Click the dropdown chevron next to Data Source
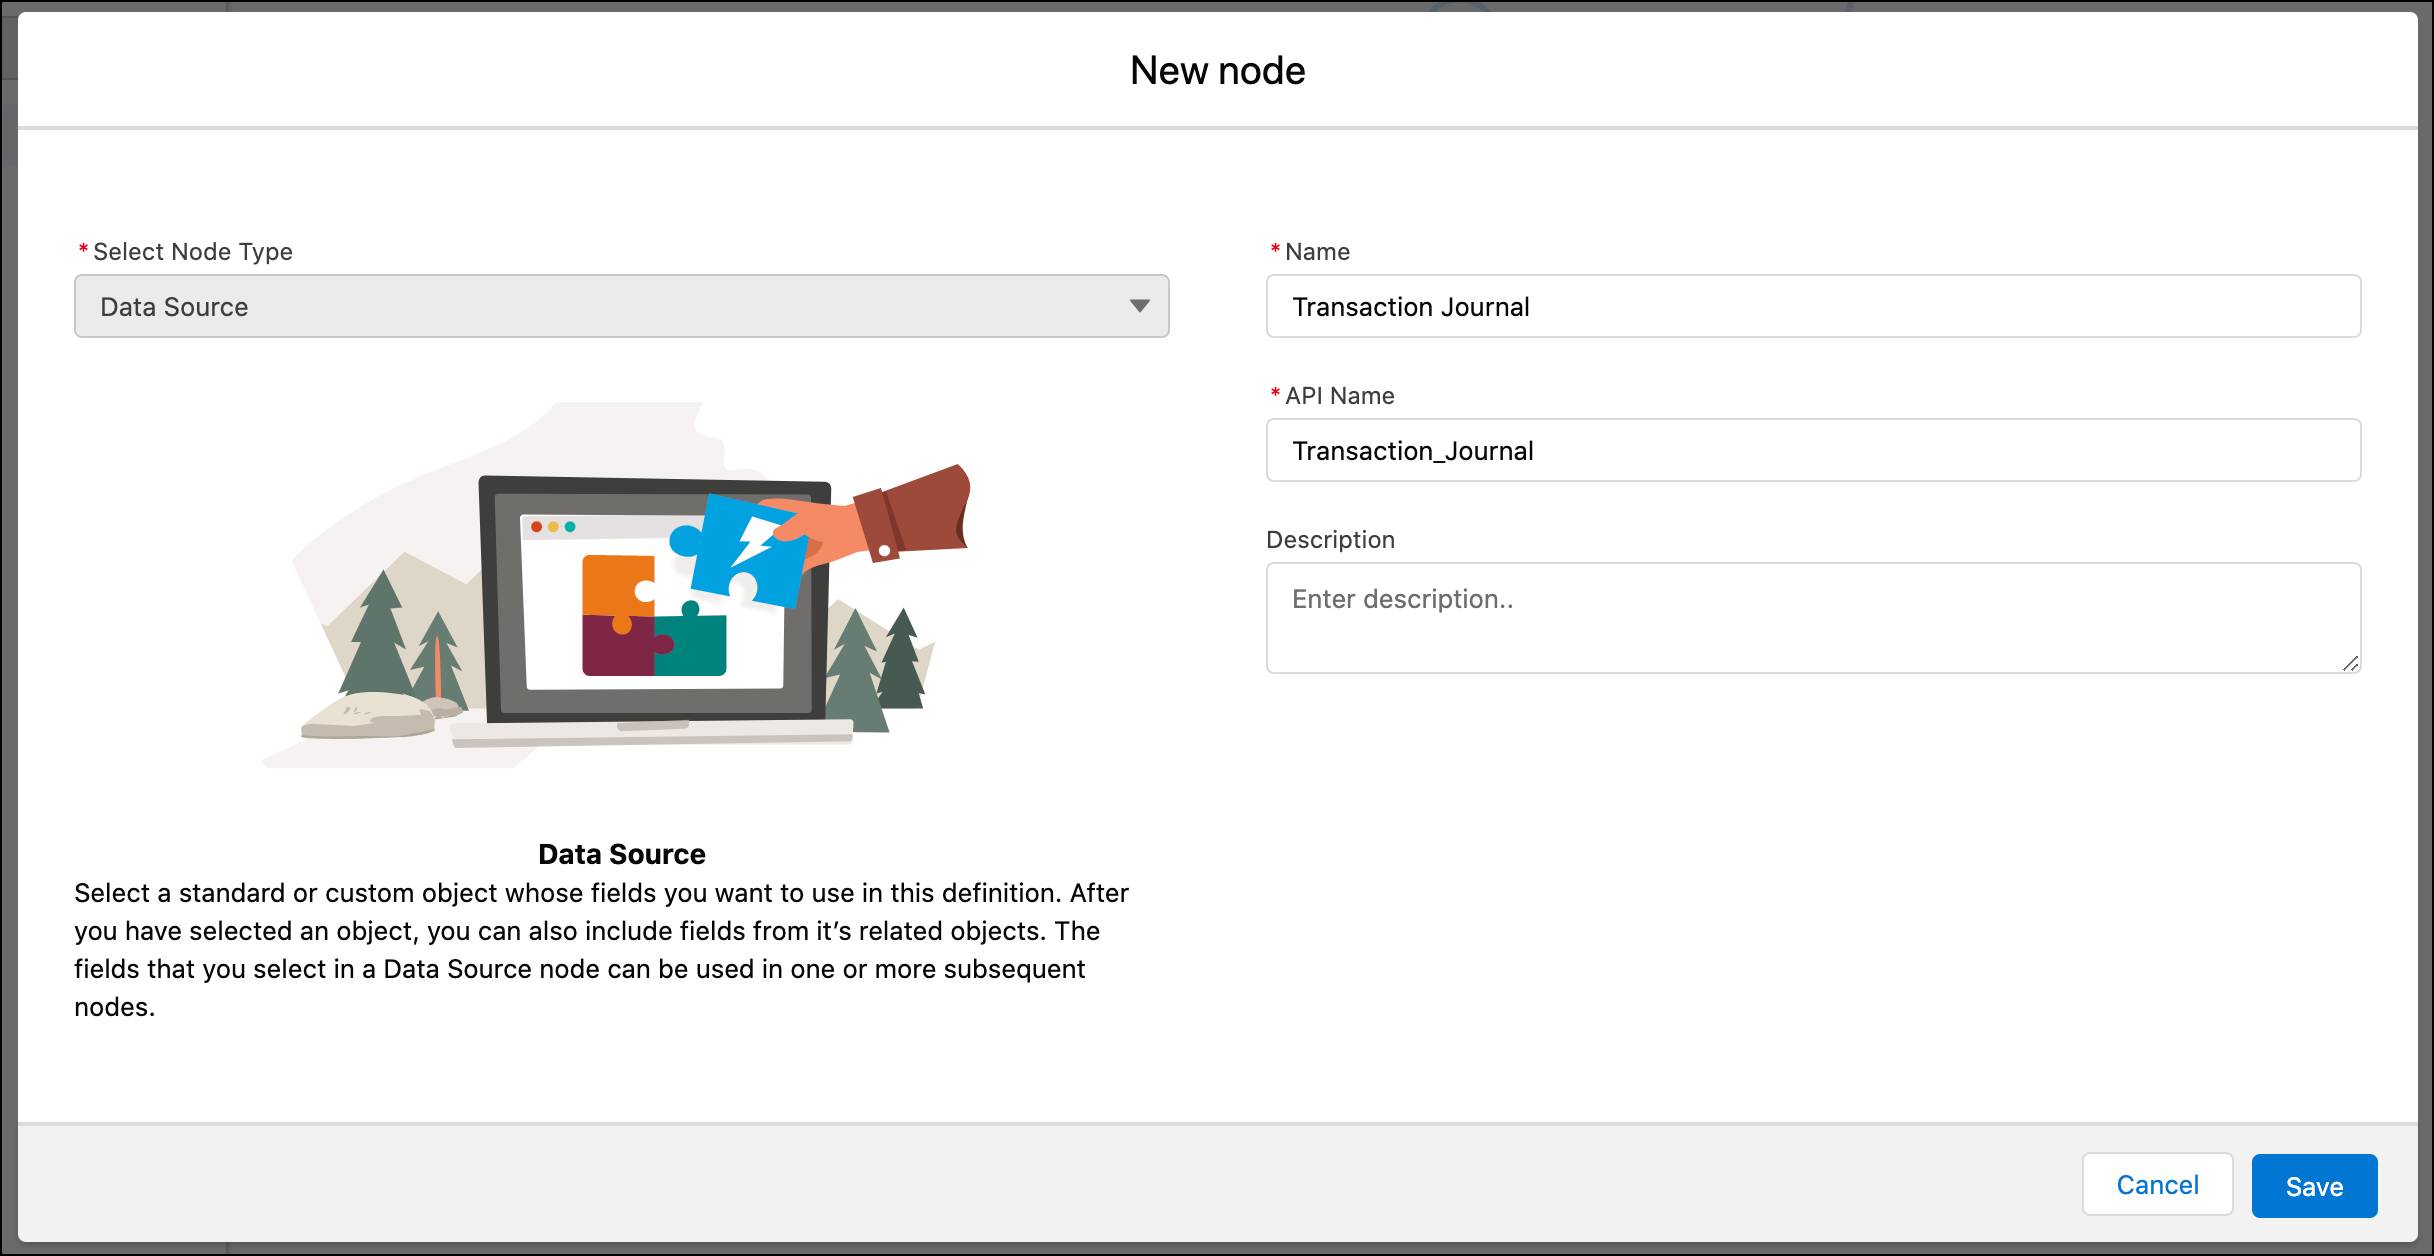The height and width of the screenshot is (1256, 2434). click(x=1140, y=306)
